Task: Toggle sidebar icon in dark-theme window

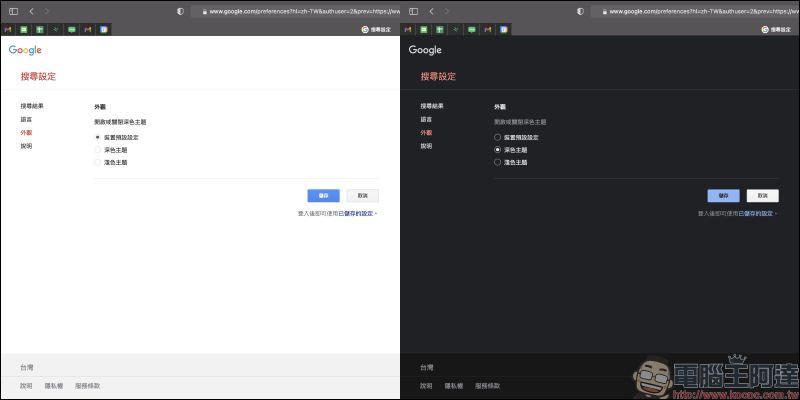Action: pyautogui.click(x=414, y=11)
